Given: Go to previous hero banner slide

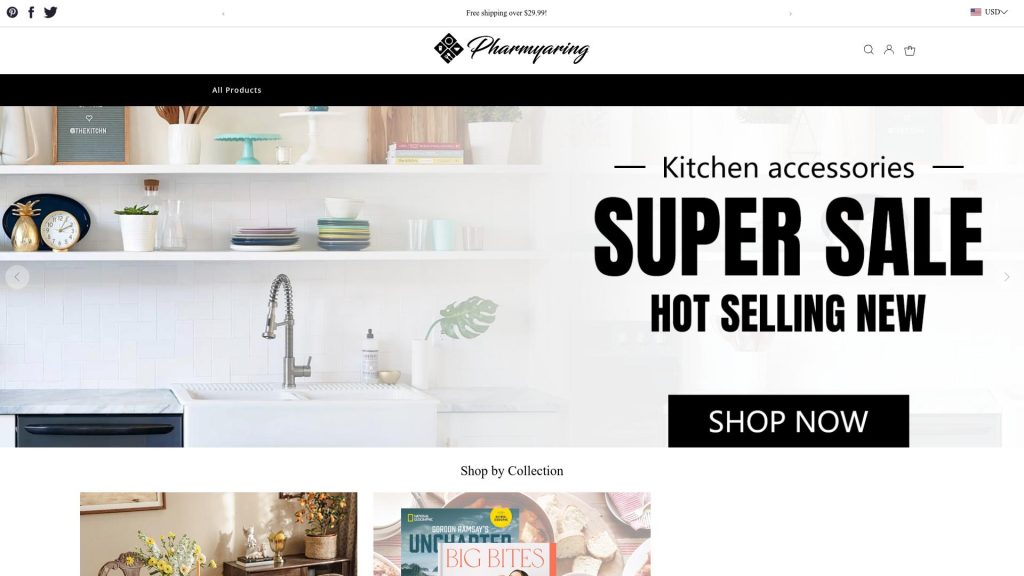Looking at the screenshot, I should [x=17, y=277].
